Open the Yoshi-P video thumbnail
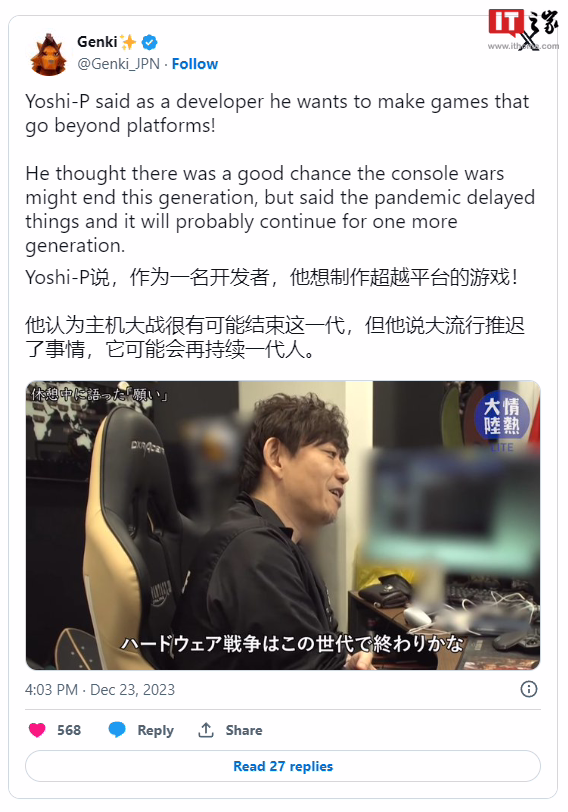Screen dimensions: 568x812 point(283,525)
